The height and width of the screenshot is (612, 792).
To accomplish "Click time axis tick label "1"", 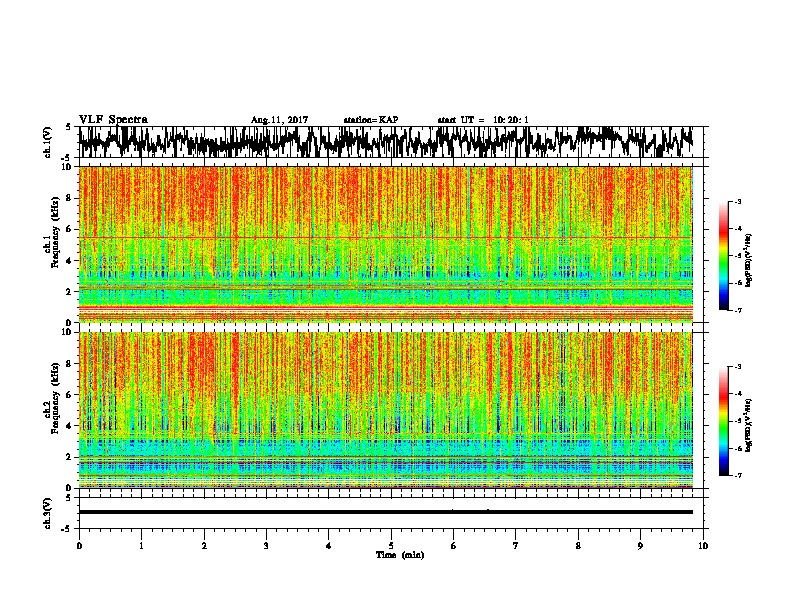I will [141, 546].
